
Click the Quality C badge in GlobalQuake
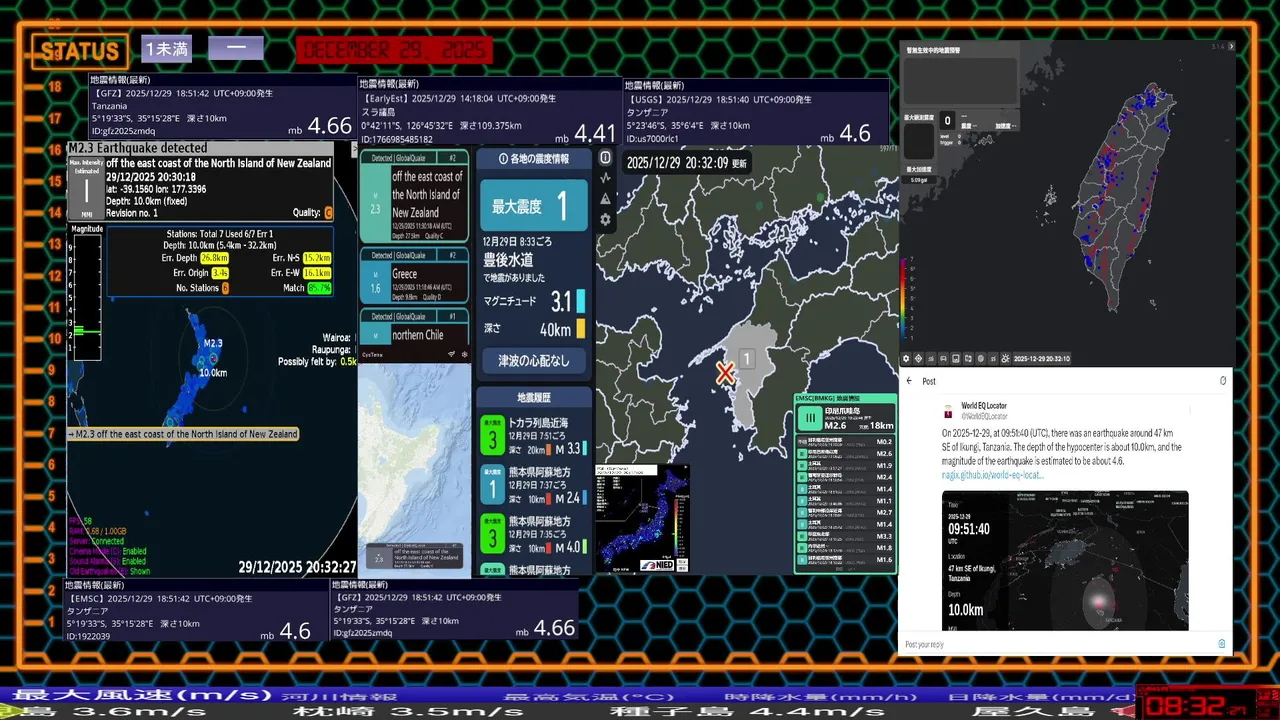[x=328, y=212]
